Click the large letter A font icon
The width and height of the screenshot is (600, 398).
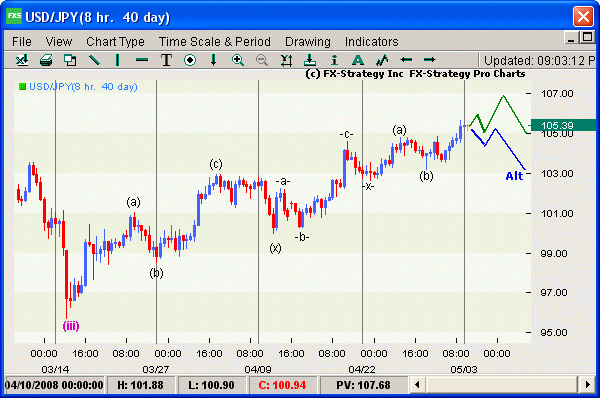[358, 60]
